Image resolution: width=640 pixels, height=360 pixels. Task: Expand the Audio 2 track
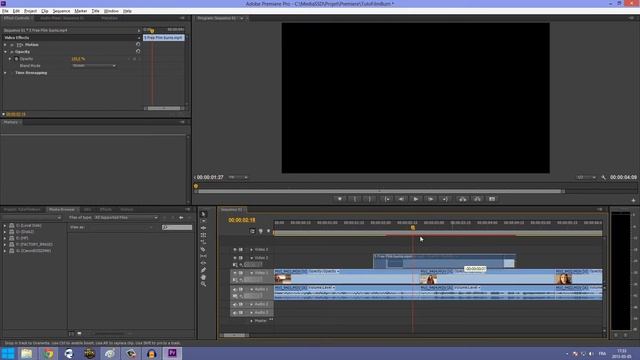point(251,304)
